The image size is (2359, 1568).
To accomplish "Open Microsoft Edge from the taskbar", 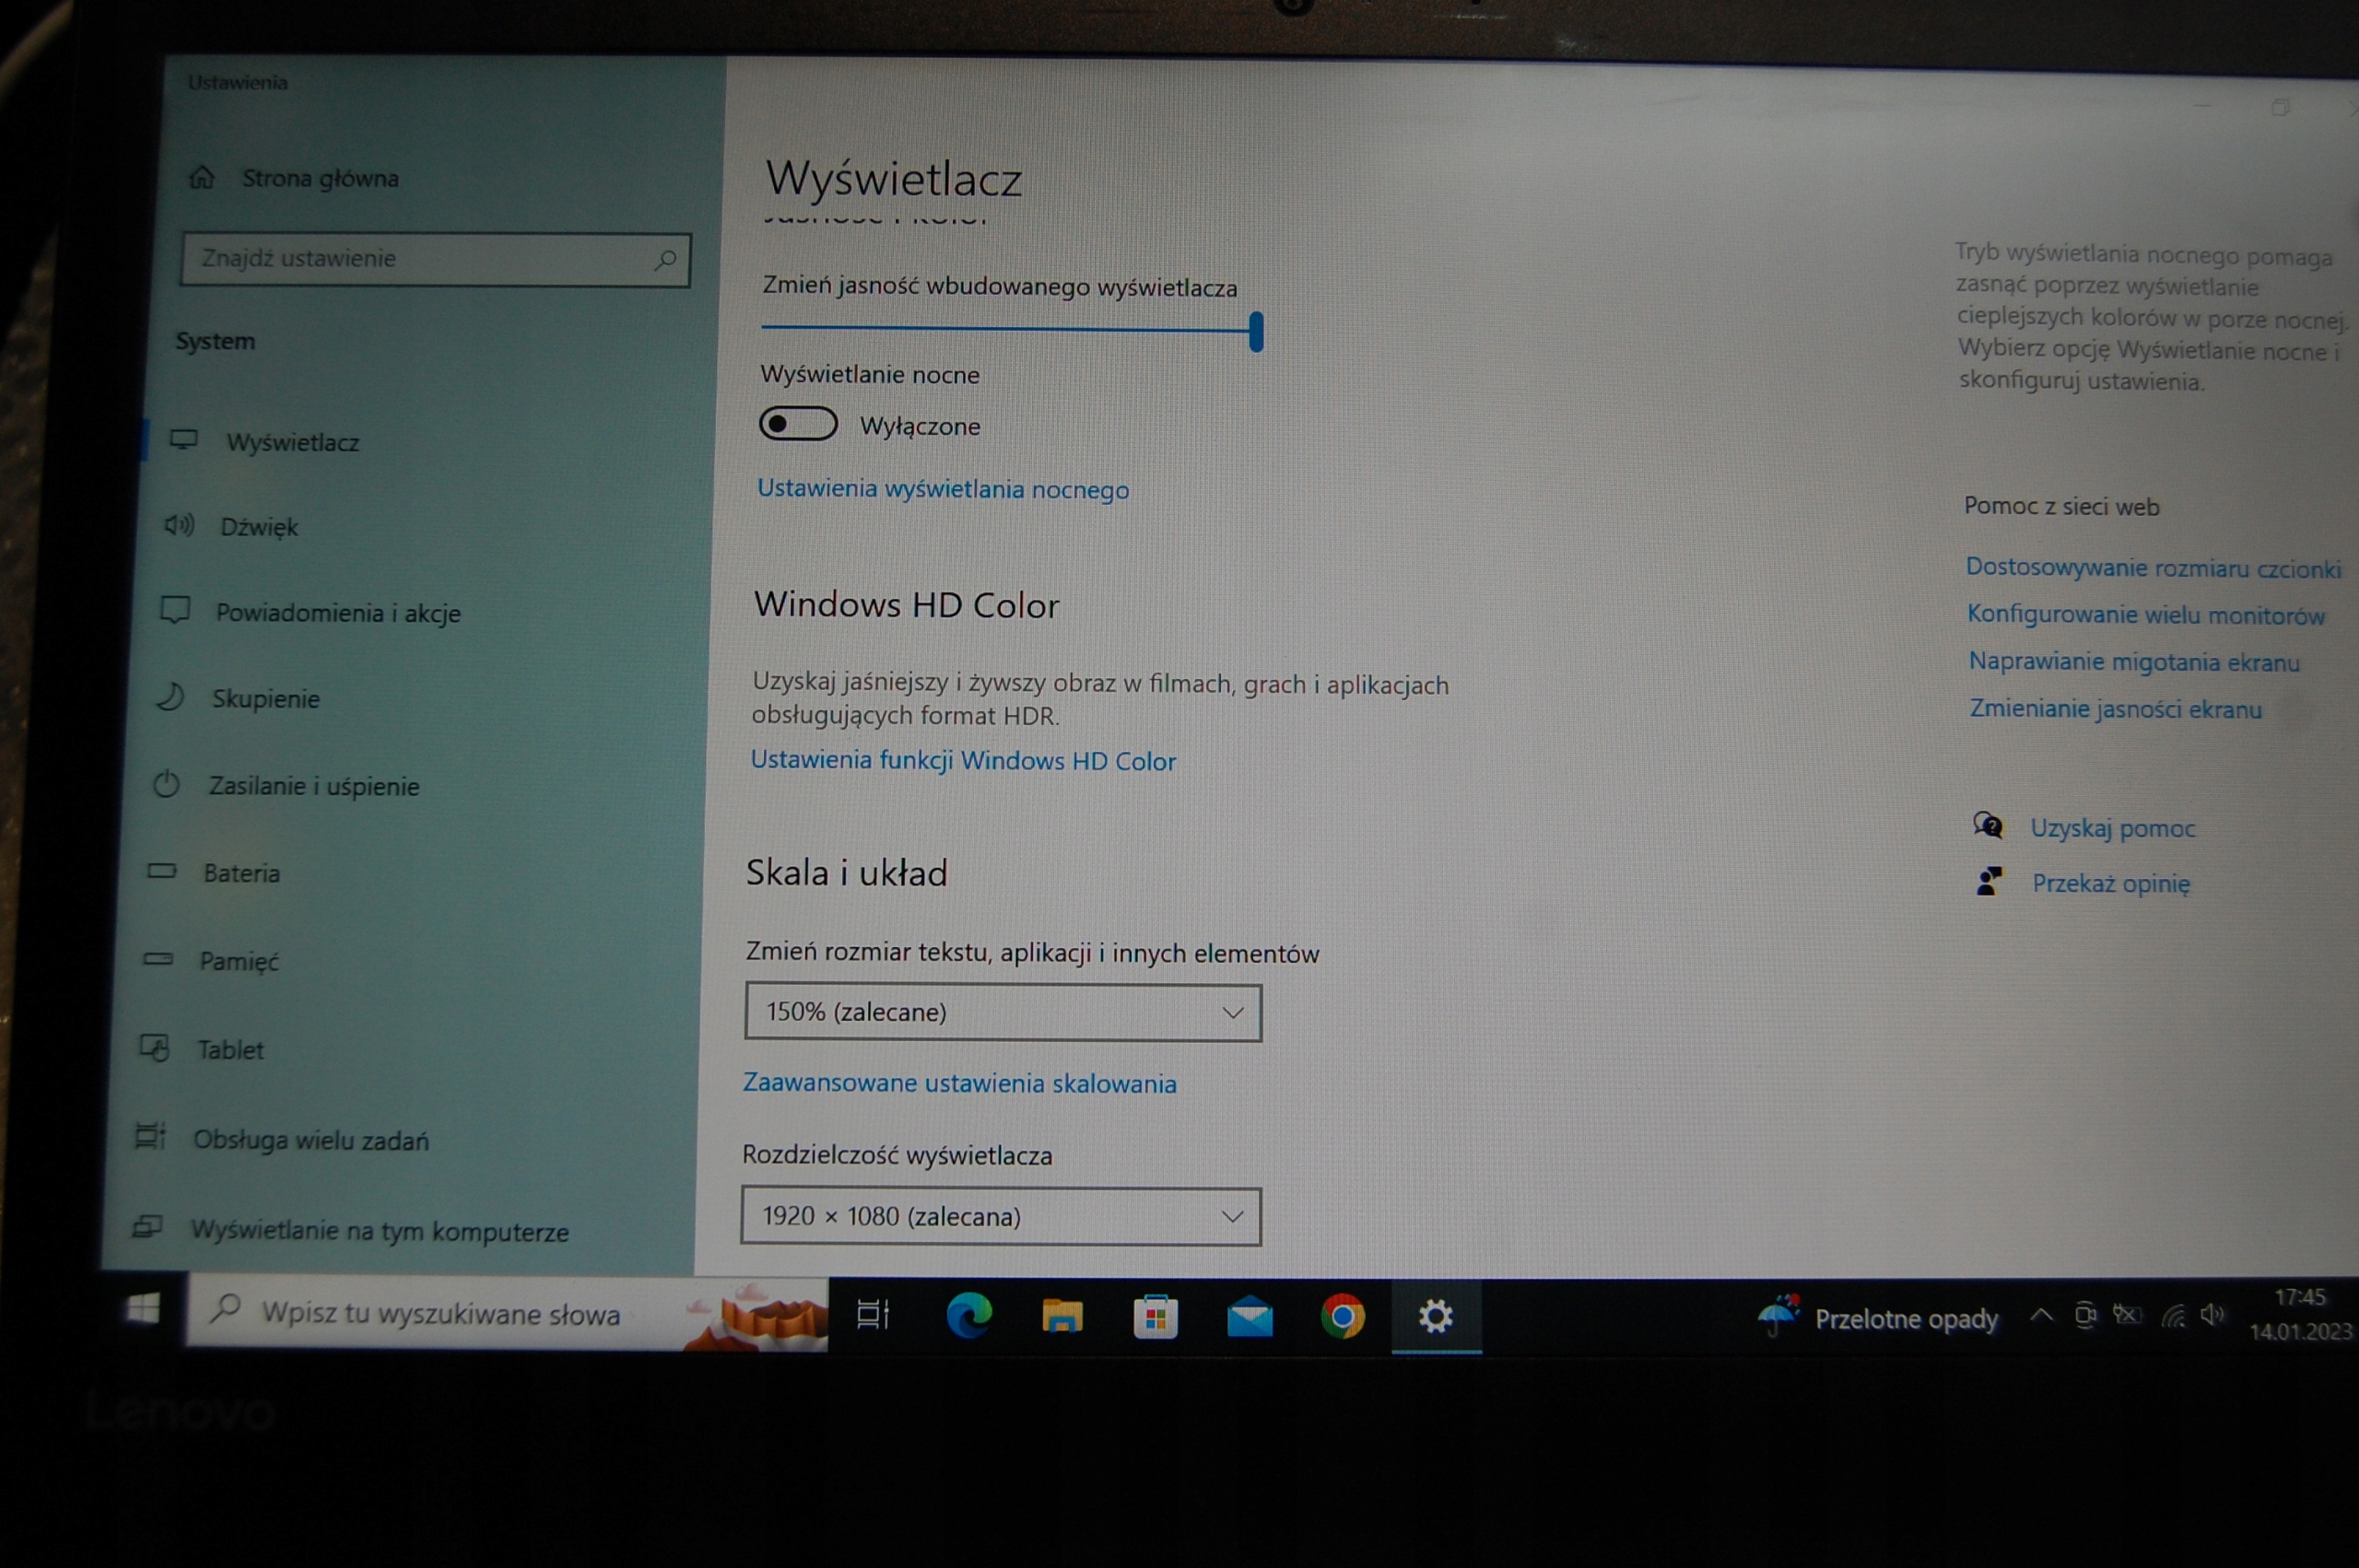I will coord(969,1316).
